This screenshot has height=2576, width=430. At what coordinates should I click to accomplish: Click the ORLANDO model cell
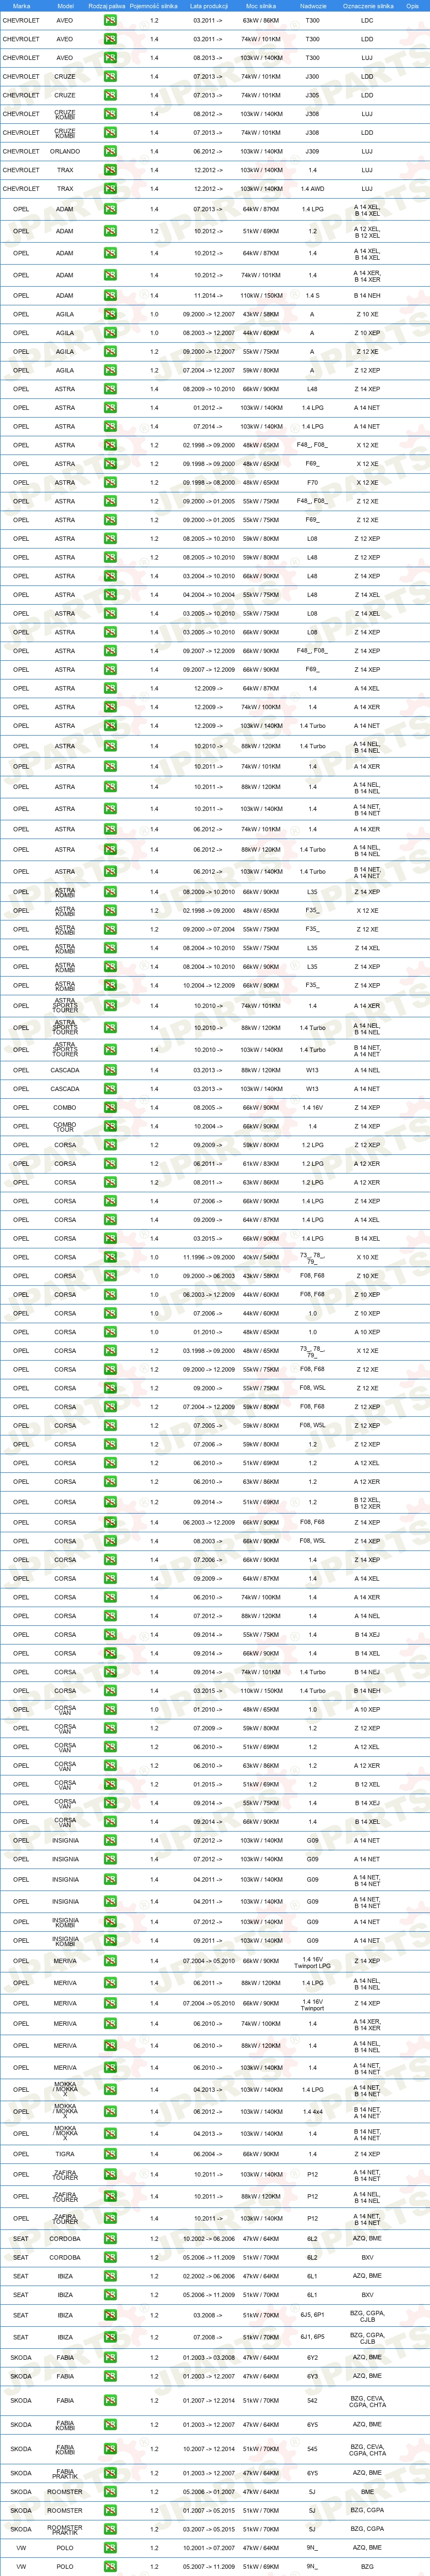pyautogui.click(x=65, y=151)
